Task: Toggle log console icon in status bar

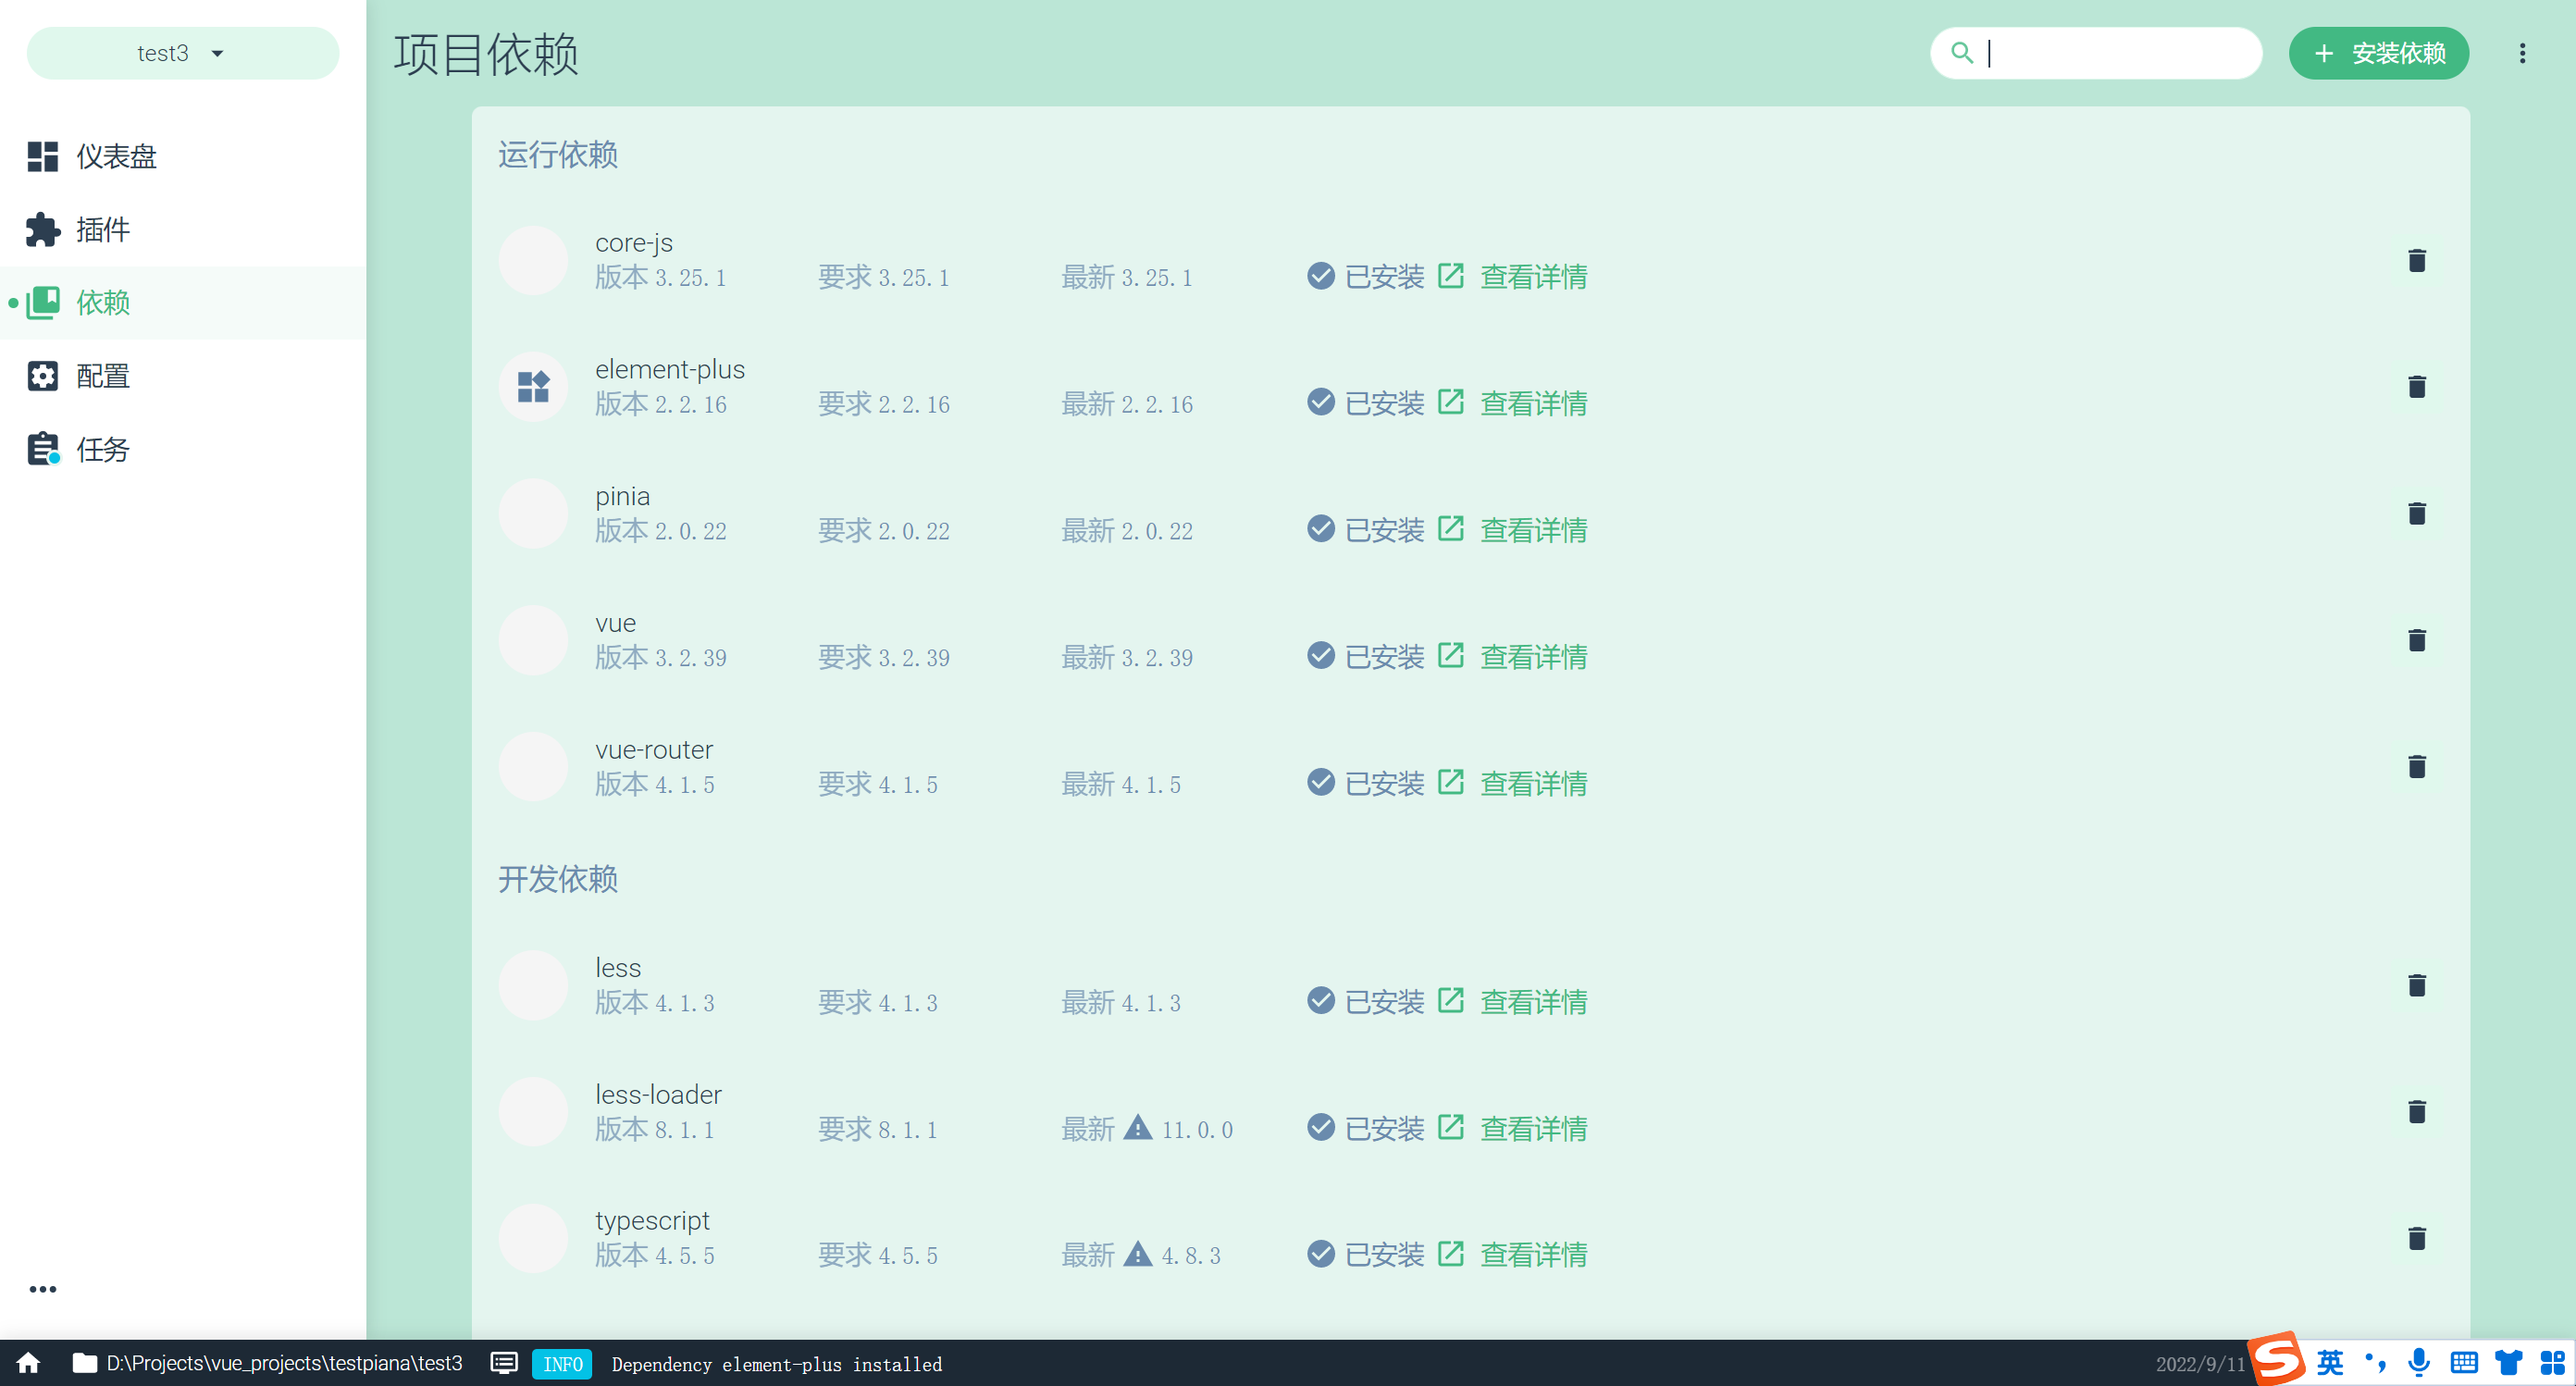Action: point(504,1363)
